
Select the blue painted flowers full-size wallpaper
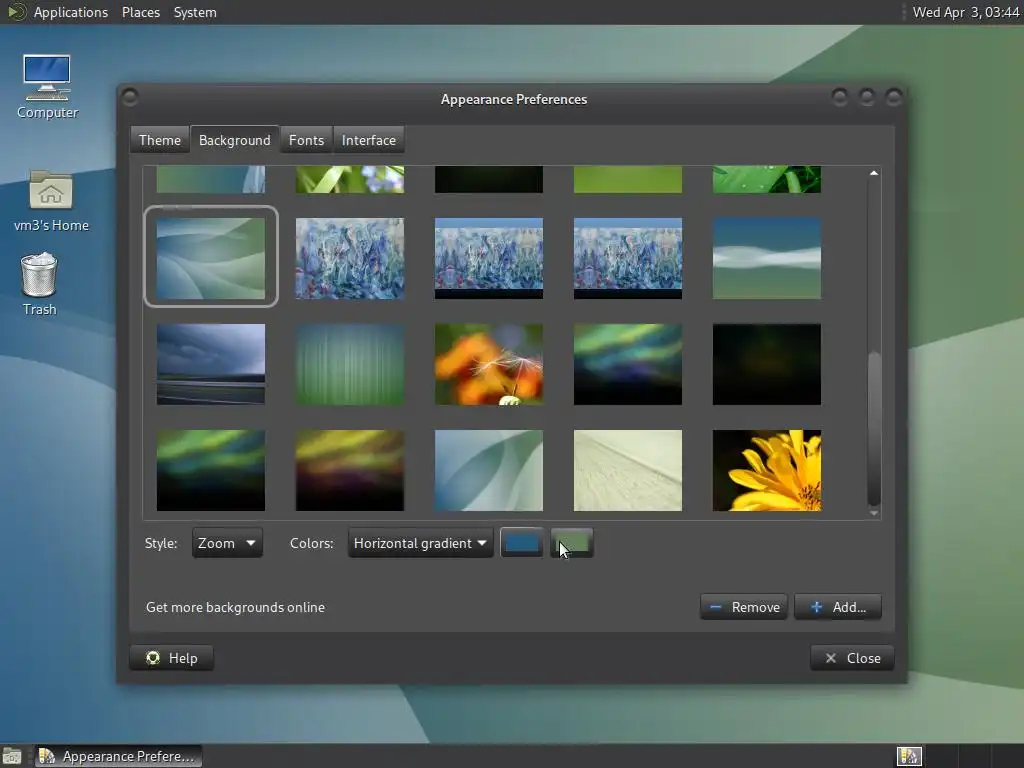pos(350,258)
